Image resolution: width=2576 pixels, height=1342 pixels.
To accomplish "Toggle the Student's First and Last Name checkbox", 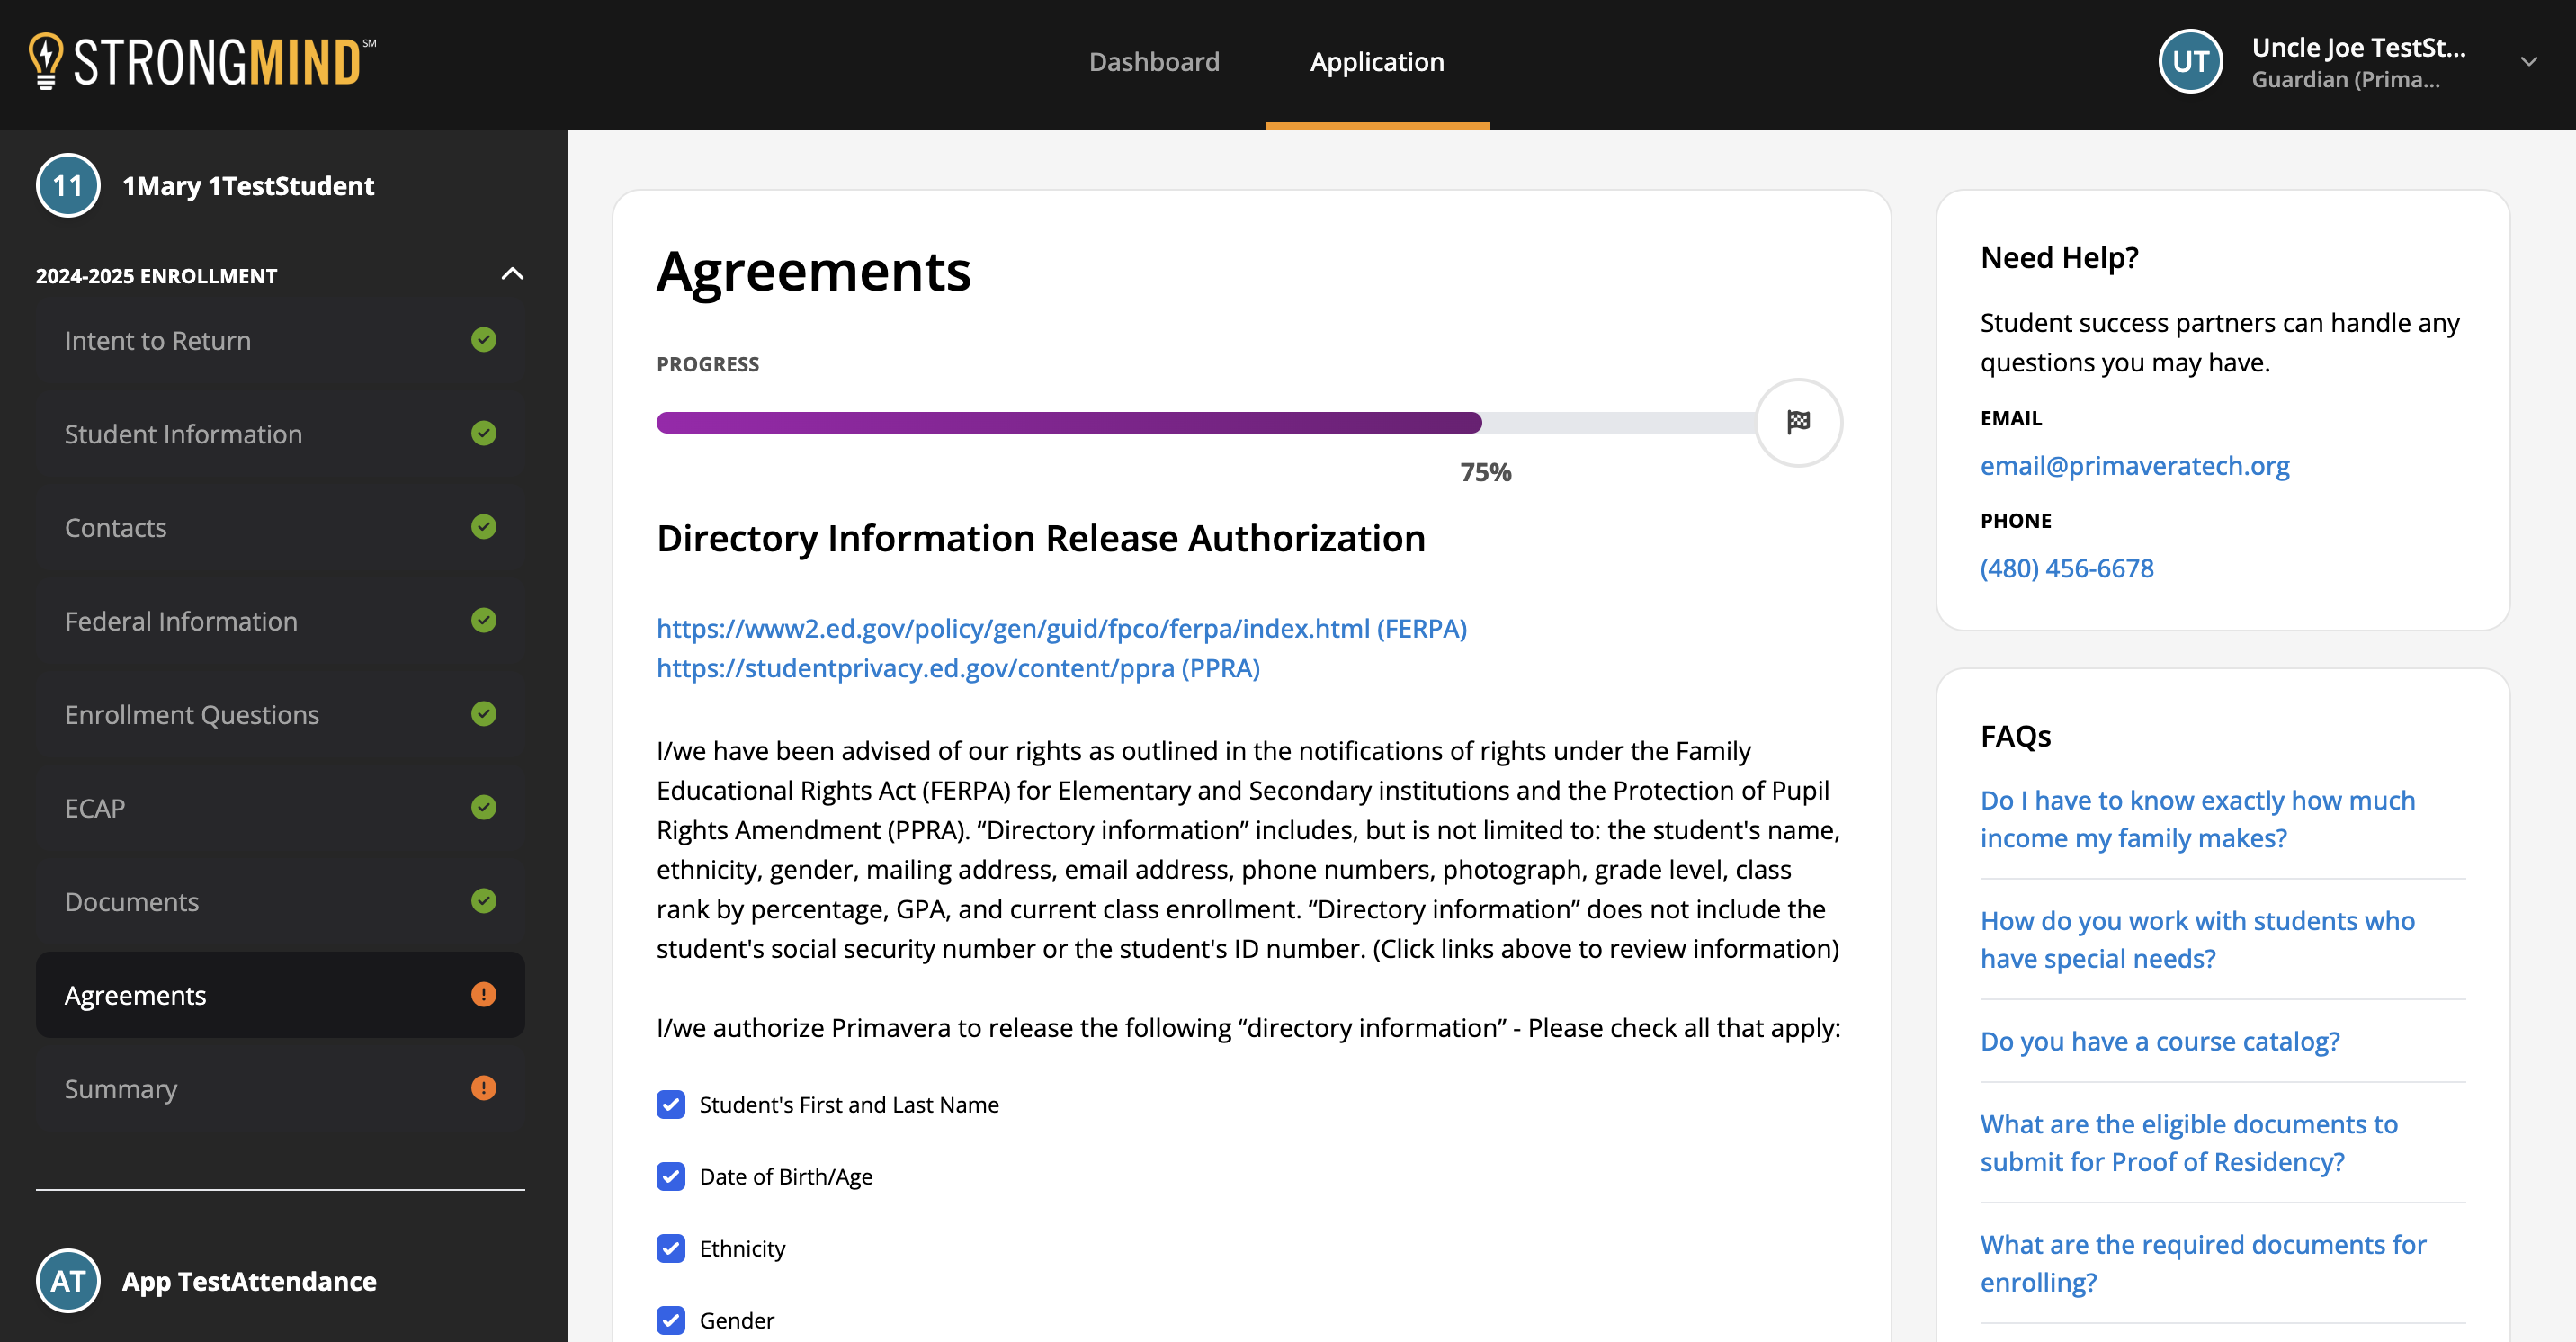I will point(671,1104).
